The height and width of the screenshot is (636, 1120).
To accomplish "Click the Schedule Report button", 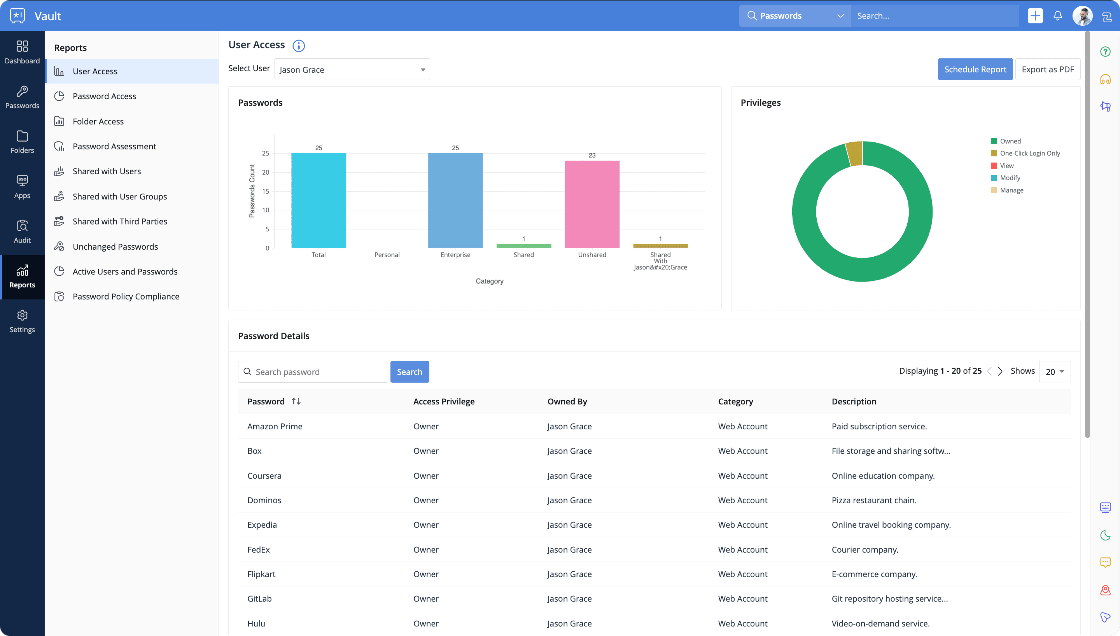I will [975, 68].
